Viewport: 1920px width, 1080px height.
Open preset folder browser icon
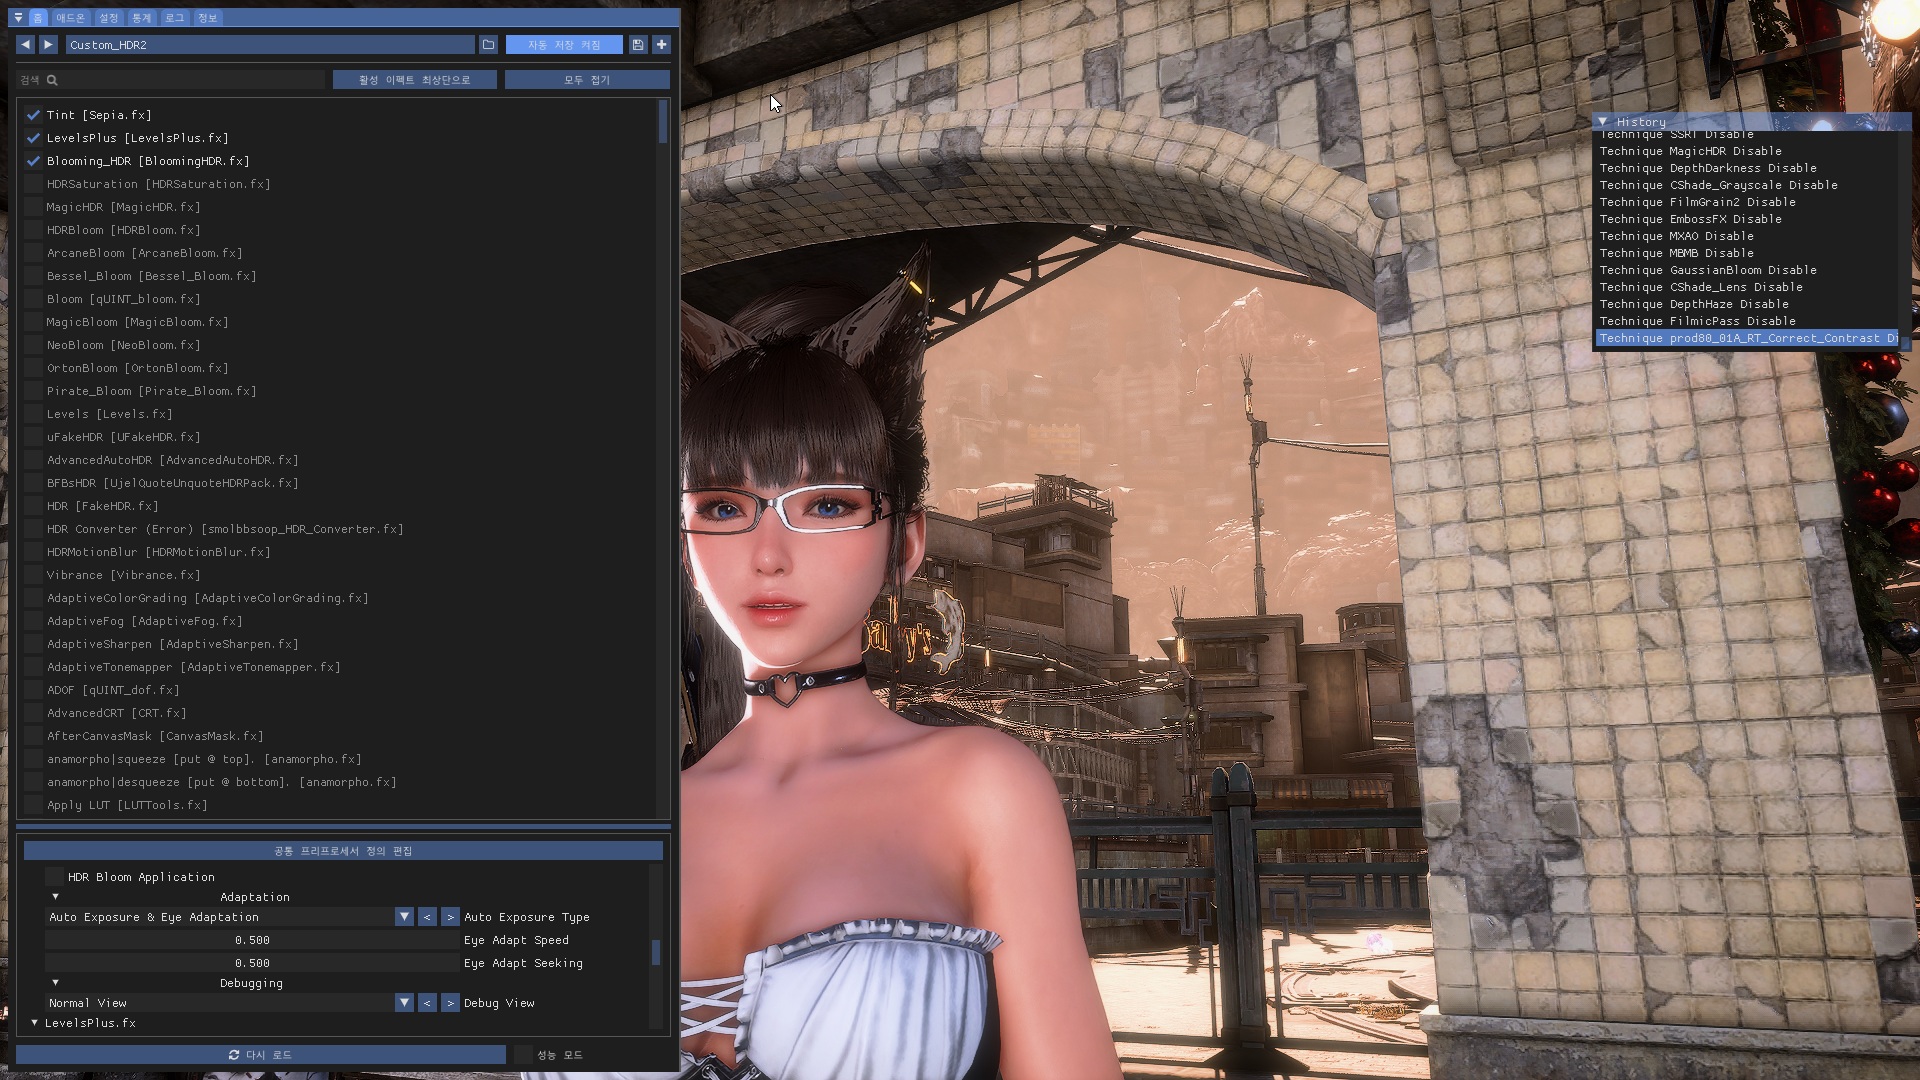(488, 44)
